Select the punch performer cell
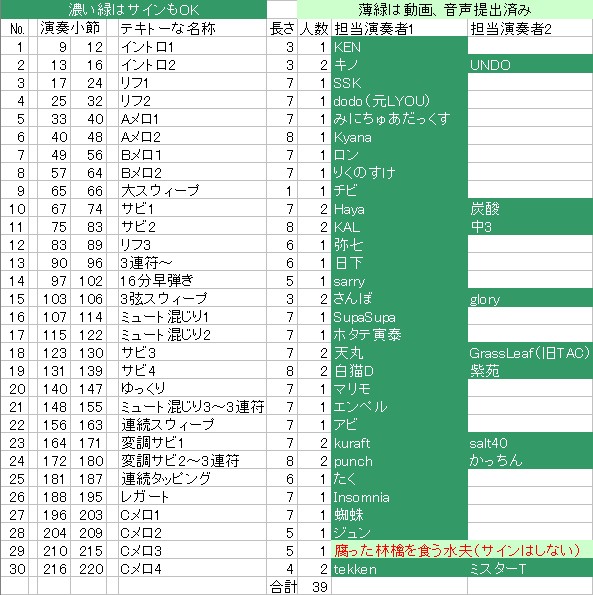Image resolution: width=593 pixels, height=595 pixels. click(400, 461)
